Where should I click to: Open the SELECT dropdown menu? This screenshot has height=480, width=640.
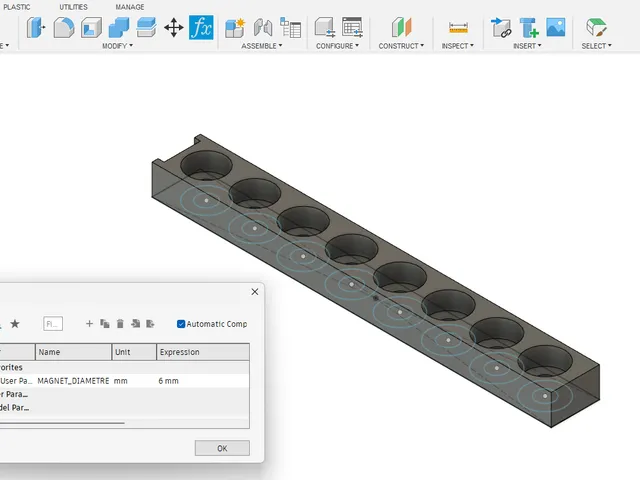pyautogui.click(x=596, y=46)
